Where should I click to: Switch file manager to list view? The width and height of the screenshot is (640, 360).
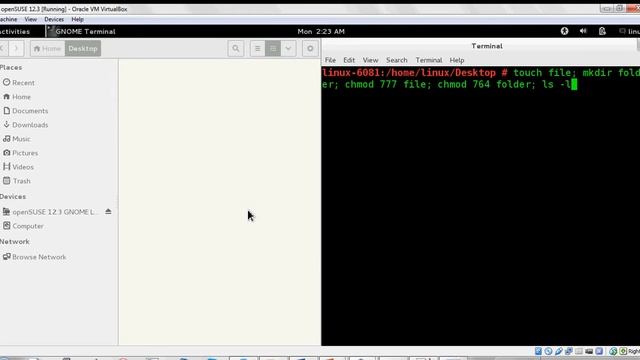258,49
